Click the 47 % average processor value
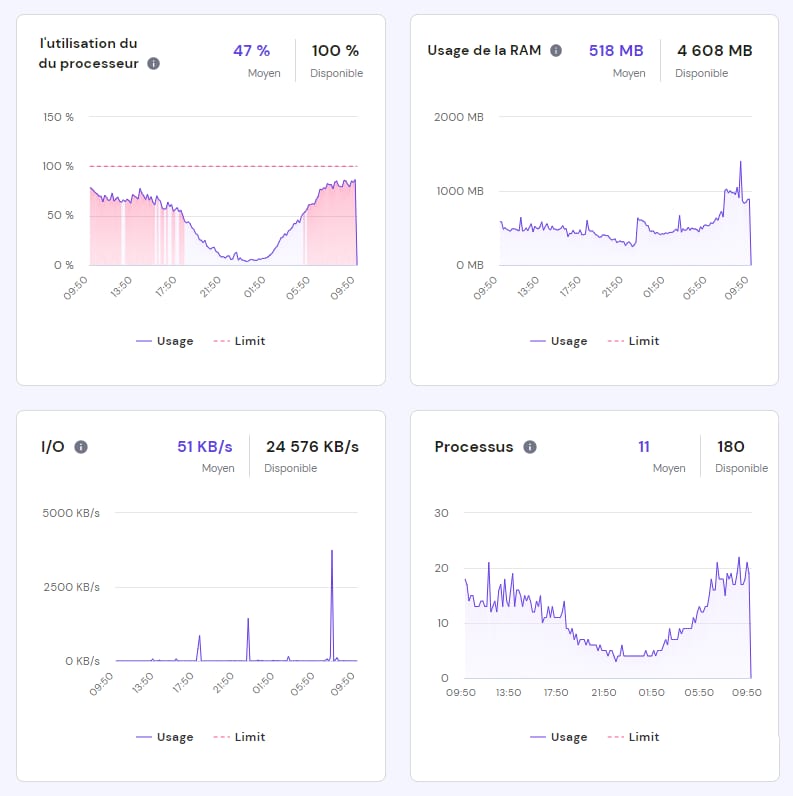This screenshot has width=793, height=796. [x=251, y=50]
